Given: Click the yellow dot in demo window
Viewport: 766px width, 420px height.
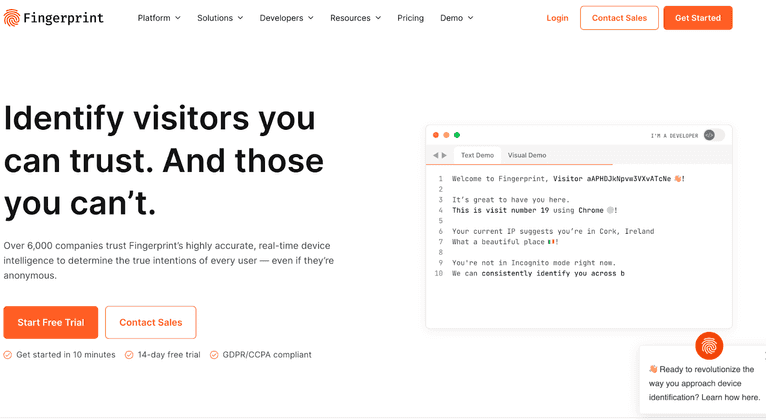Looking at the screenshot, I should pos(447,134).
